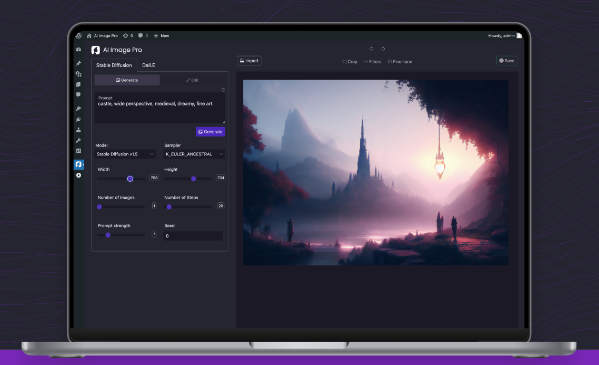Screen dimensions: 599x365
Task: Click the small icon above the prompt box corner
Action: click(x=223, y=90)
